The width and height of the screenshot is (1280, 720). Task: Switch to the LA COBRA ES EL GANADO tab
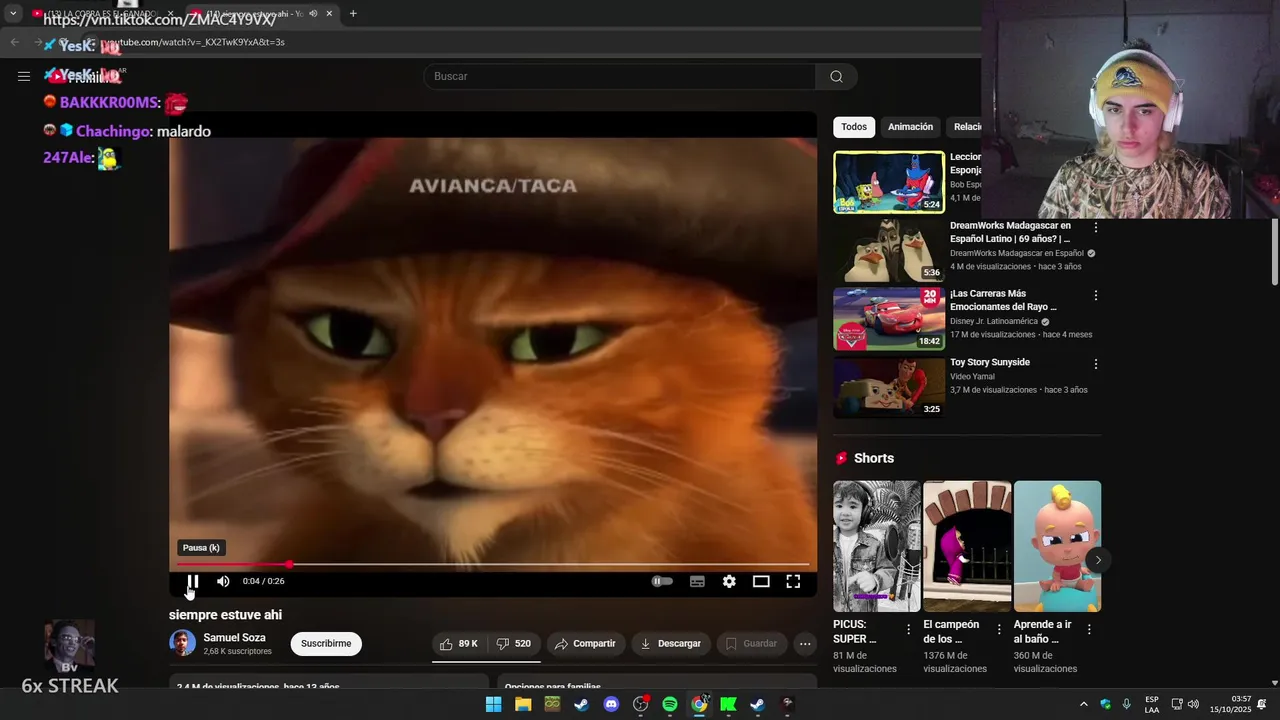102,13
